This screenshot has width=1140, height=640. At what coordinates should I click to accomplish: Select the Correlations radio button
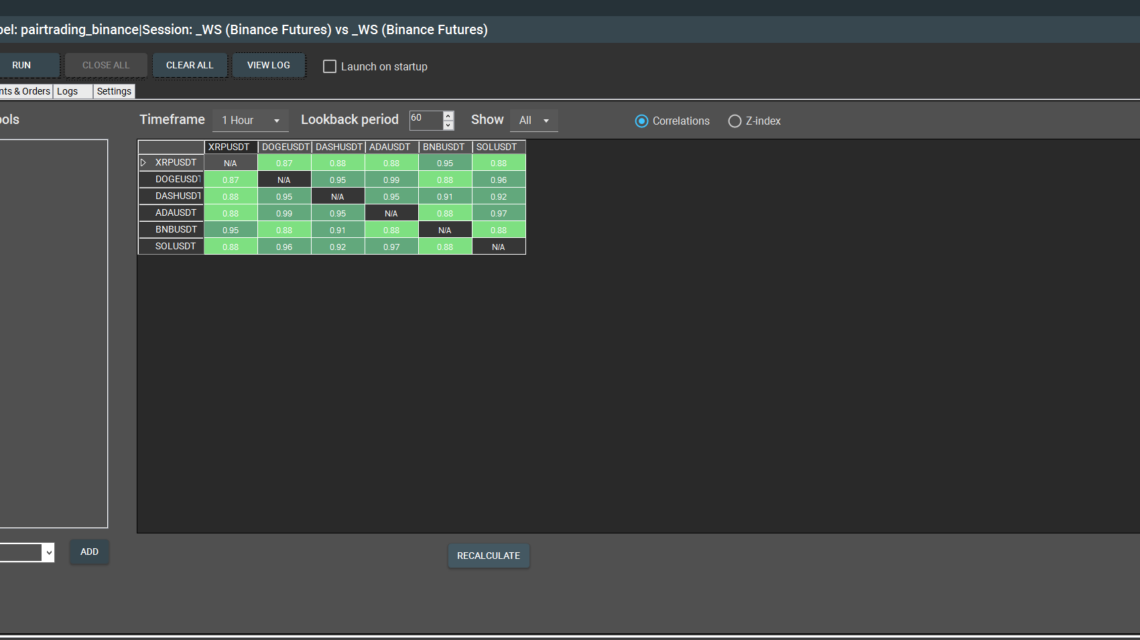tap(642, 121)
